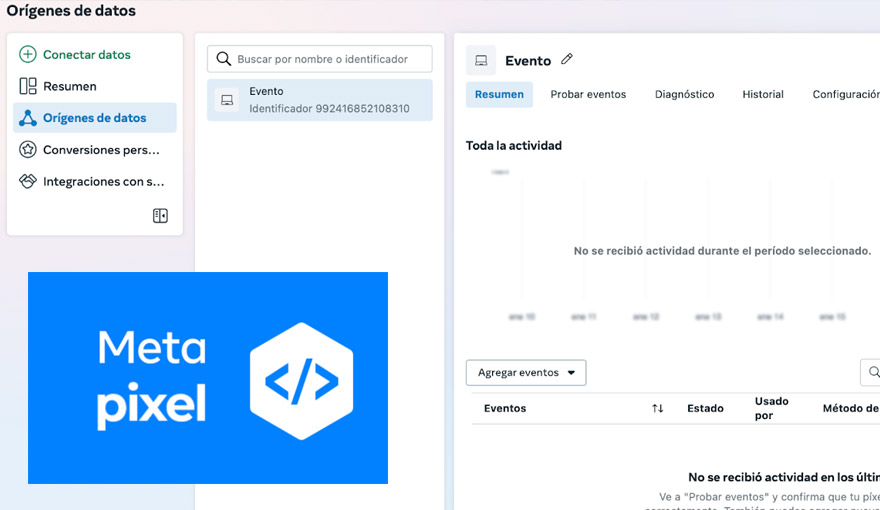Click the Conectar datos link
Screen dimensions: 880x510
tap(87, 55)
